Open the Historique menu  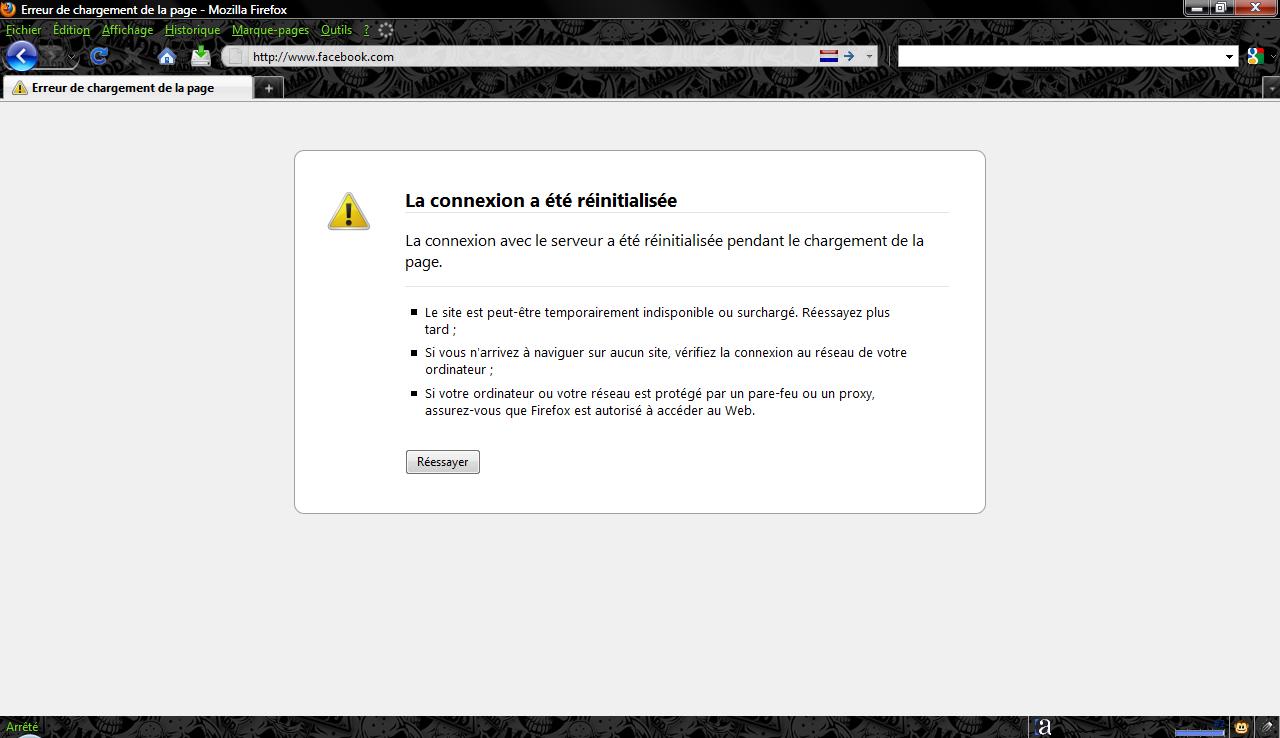click(192, 30)
